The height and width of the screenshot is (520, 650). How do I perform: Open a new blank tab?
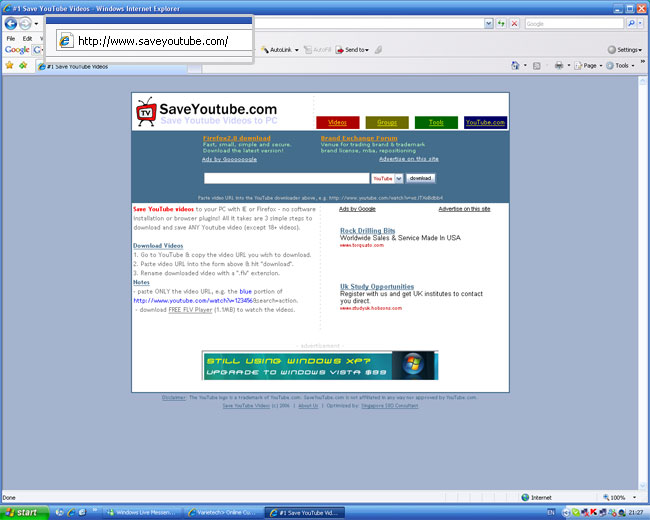195,68
